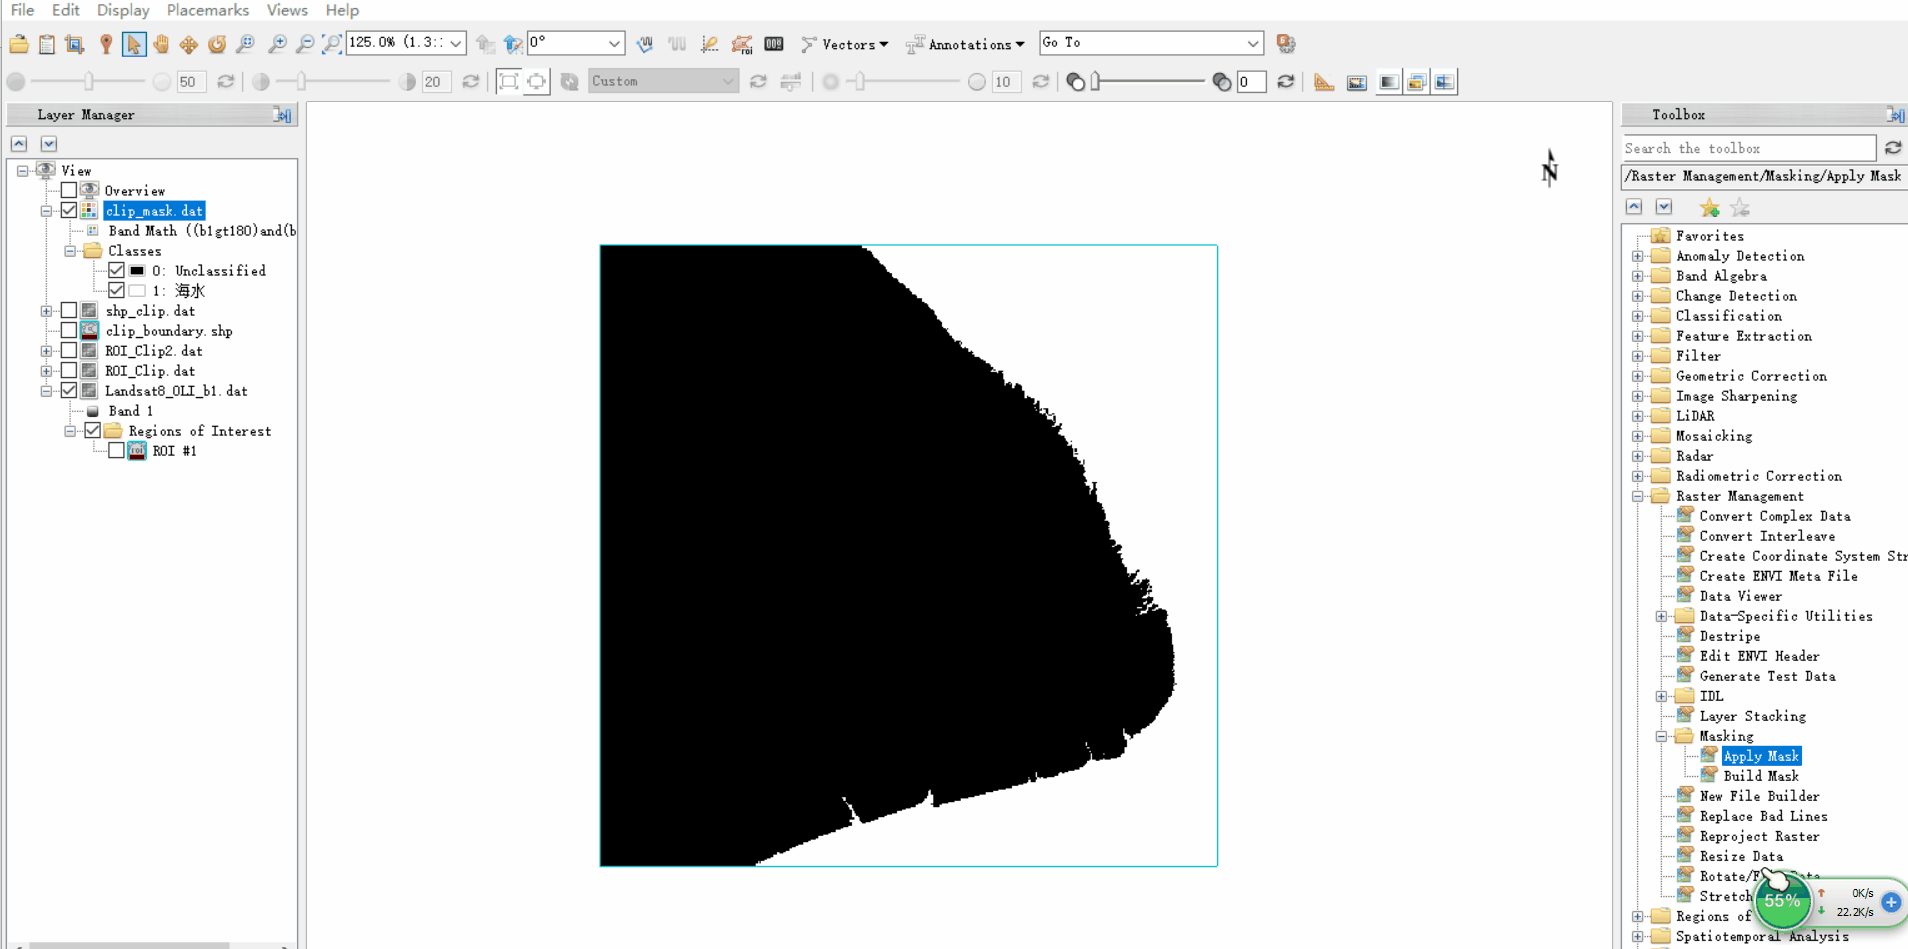This screenshot has height=949, width=1908.
Task: Click the chip view crop icon
Action: coord(75,44)
